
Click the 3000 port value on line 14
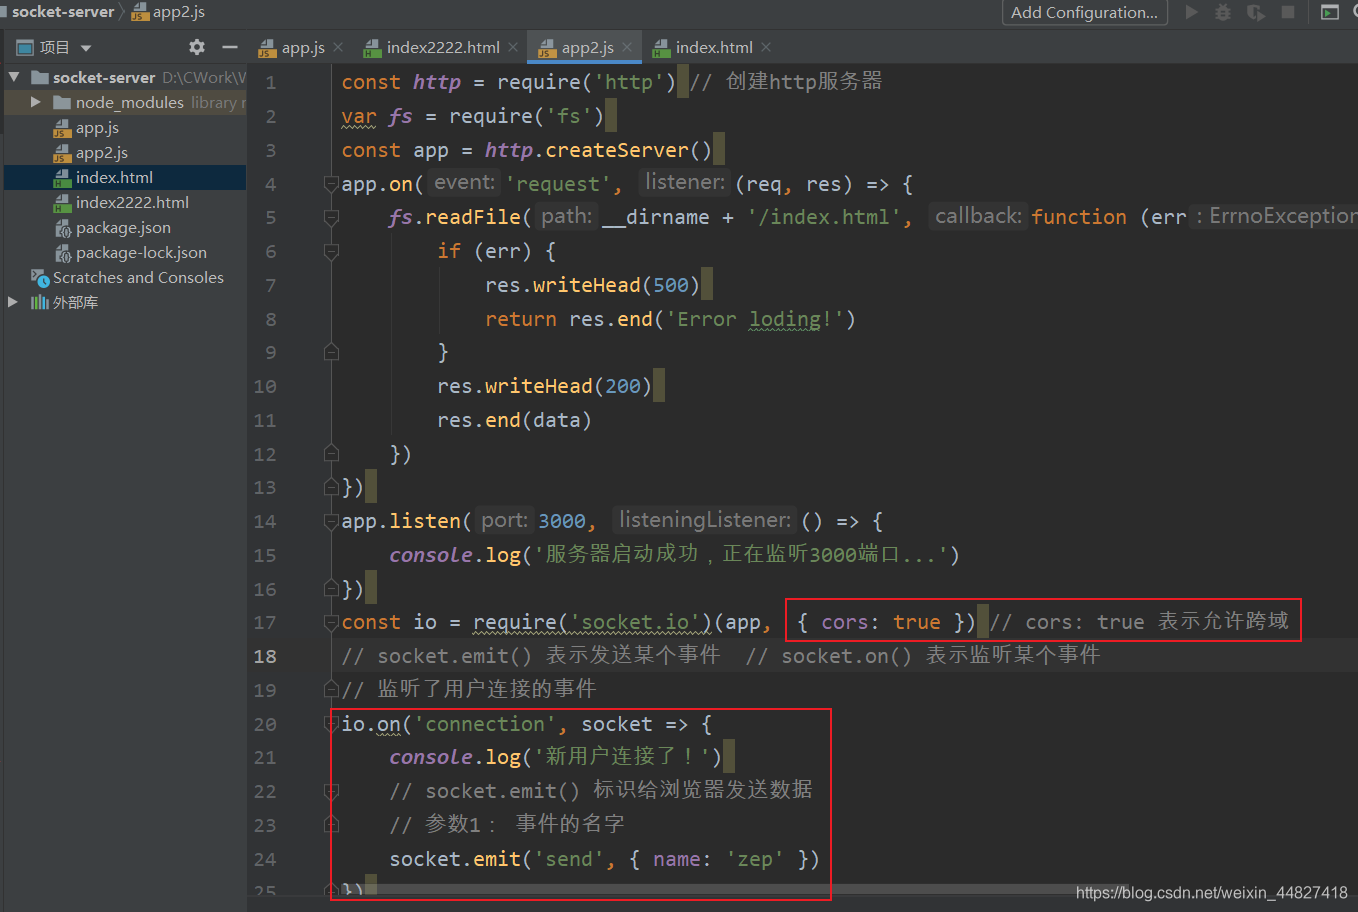(562, 521)
